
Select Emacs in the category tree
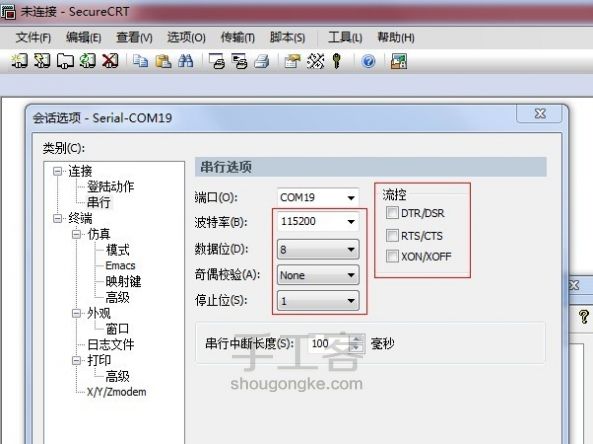120,265
